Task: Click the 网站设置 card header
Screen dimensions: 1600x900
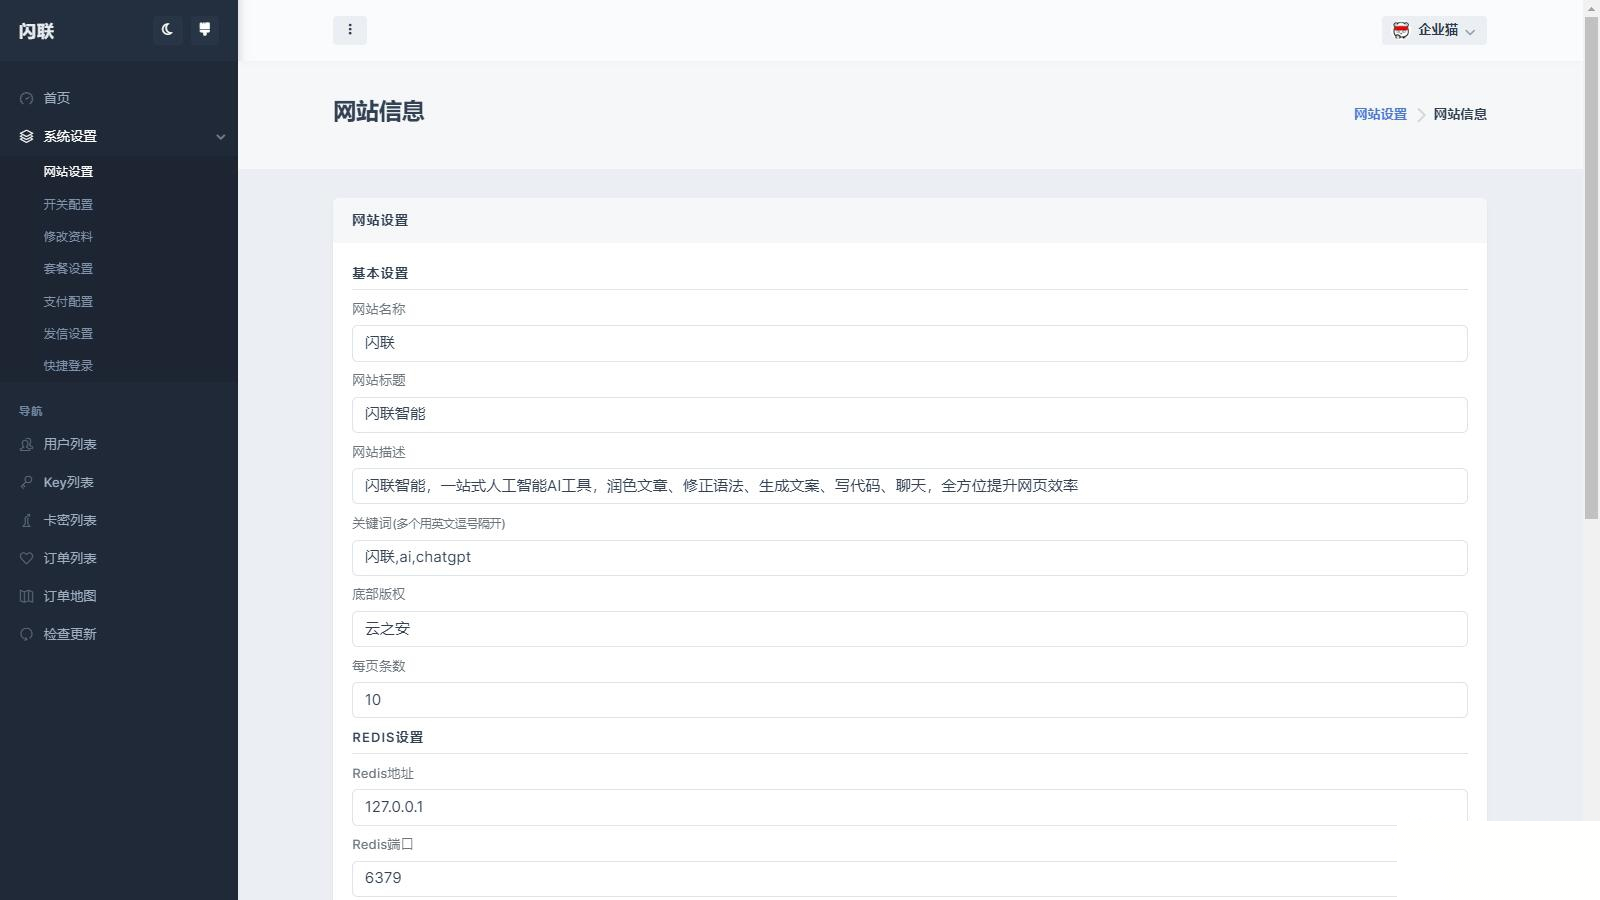Action: [x=910, y=220]
